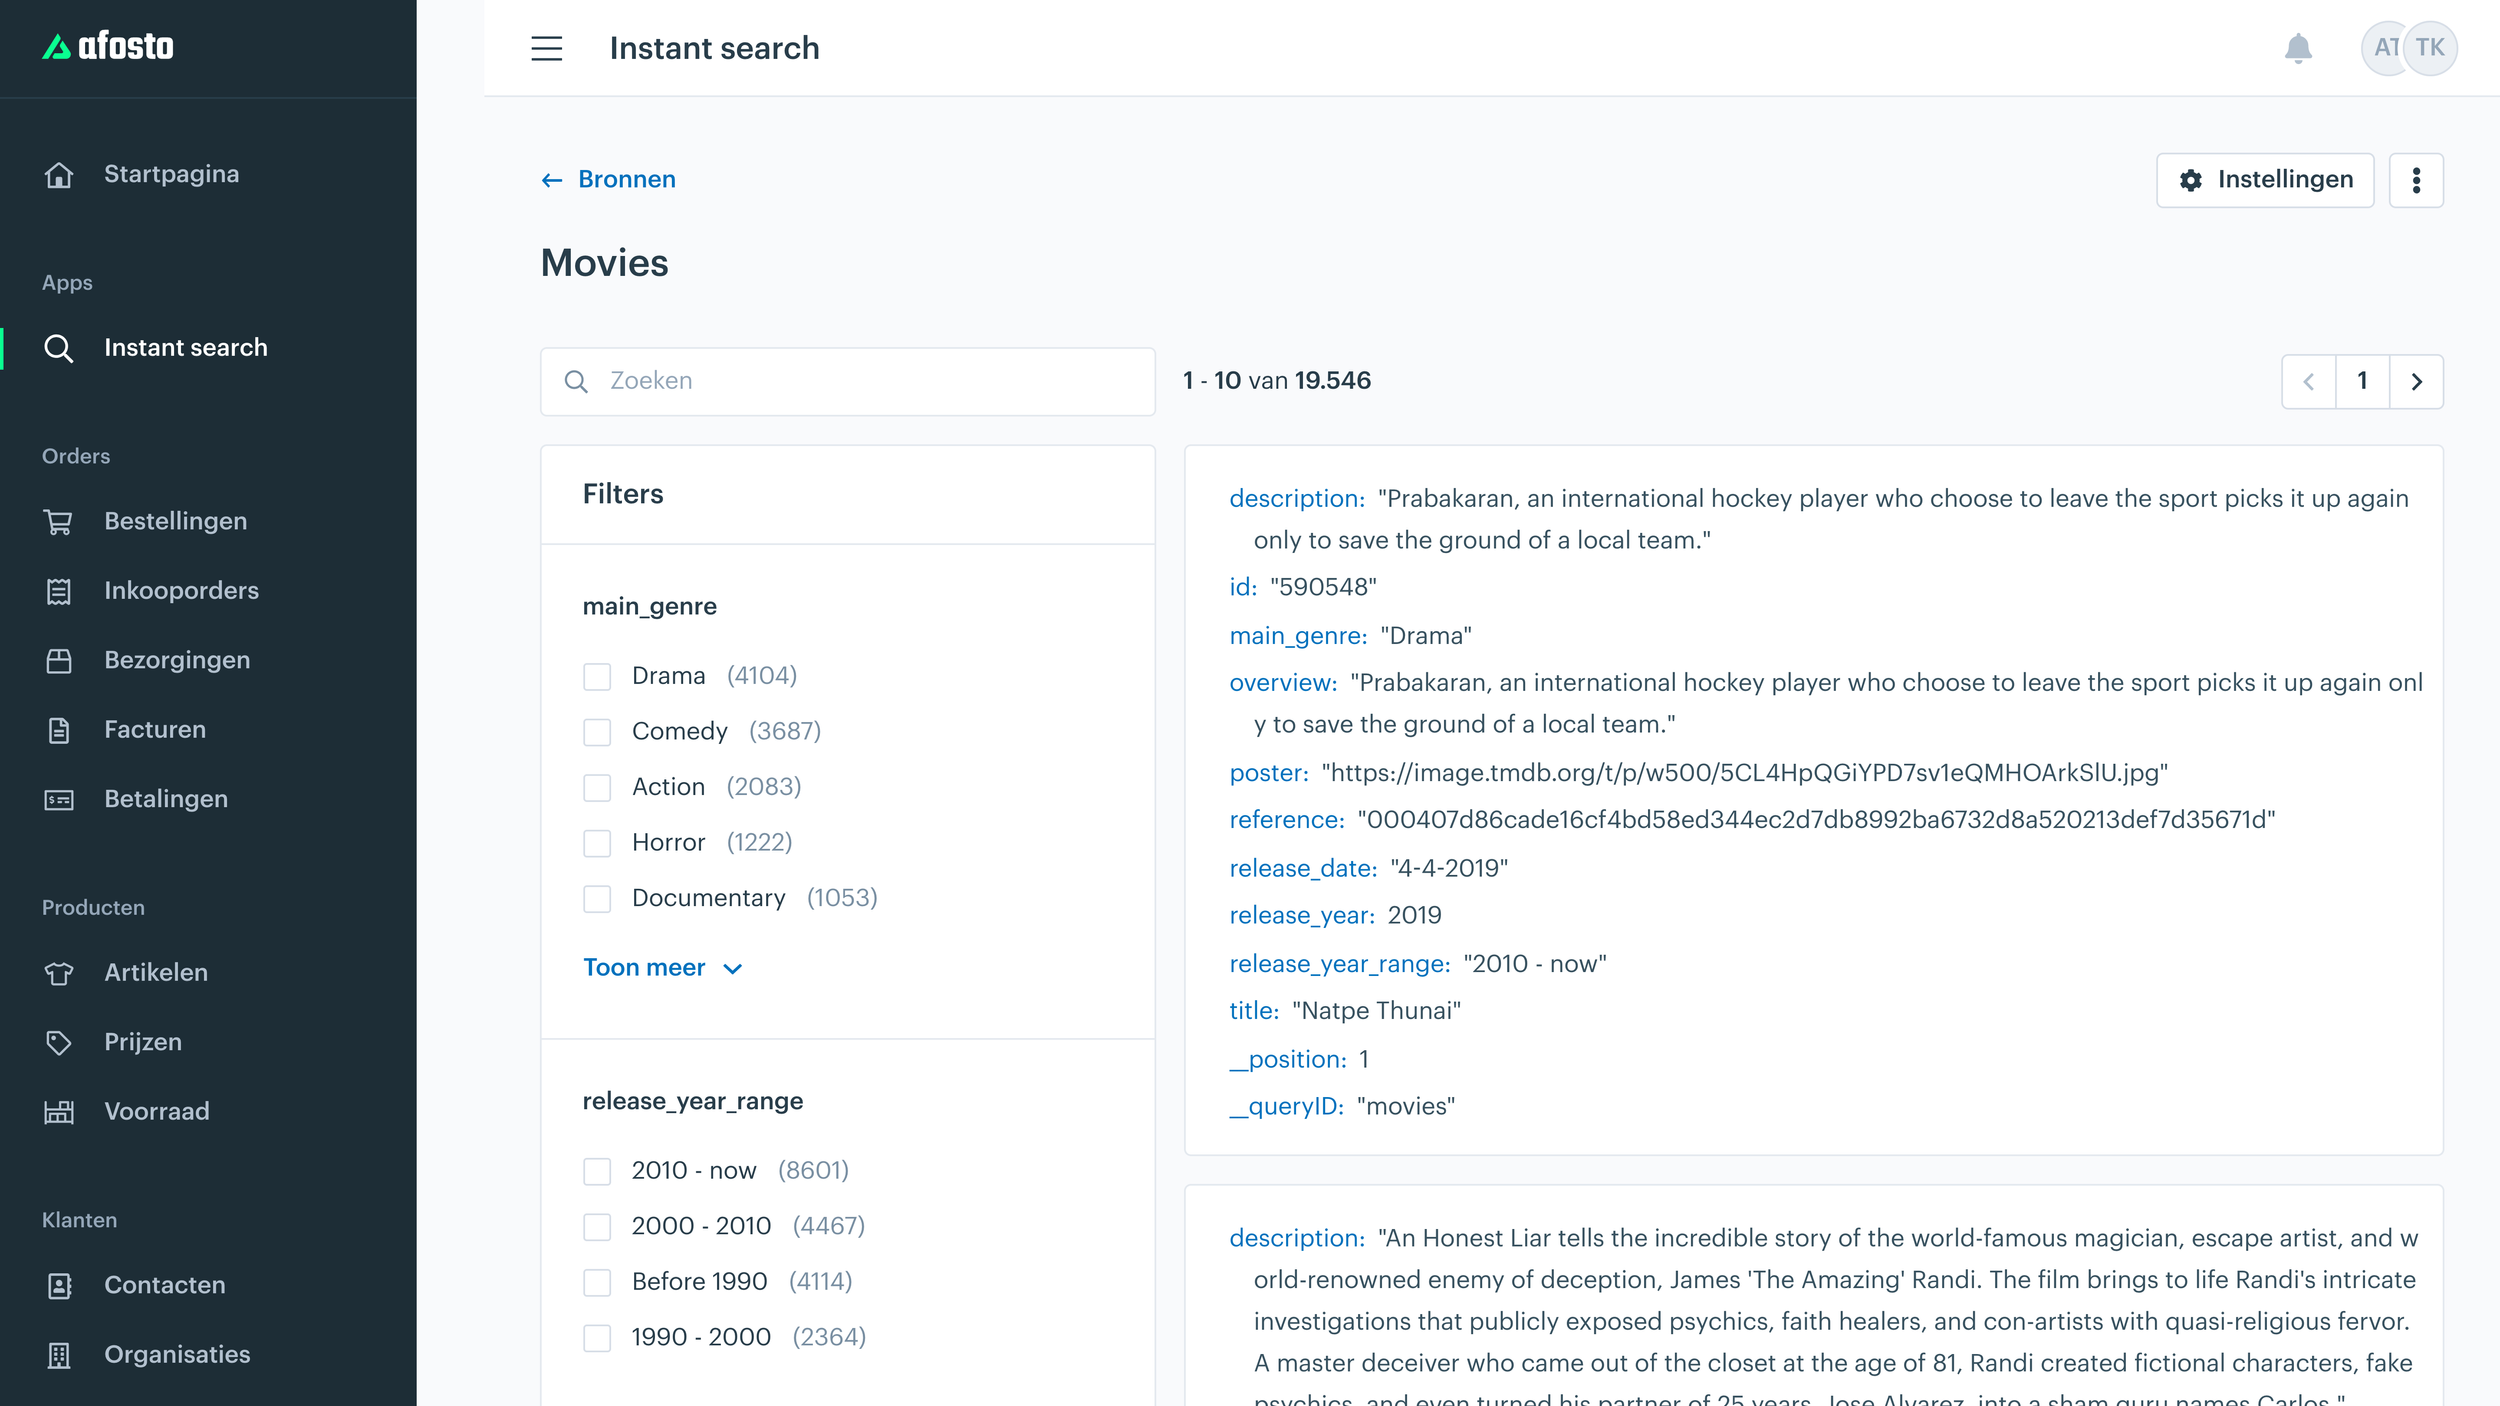Tick the 2000 - 2010 year range
The width and height of the screenshot is (2500, 1406).
pos(597,1227)
